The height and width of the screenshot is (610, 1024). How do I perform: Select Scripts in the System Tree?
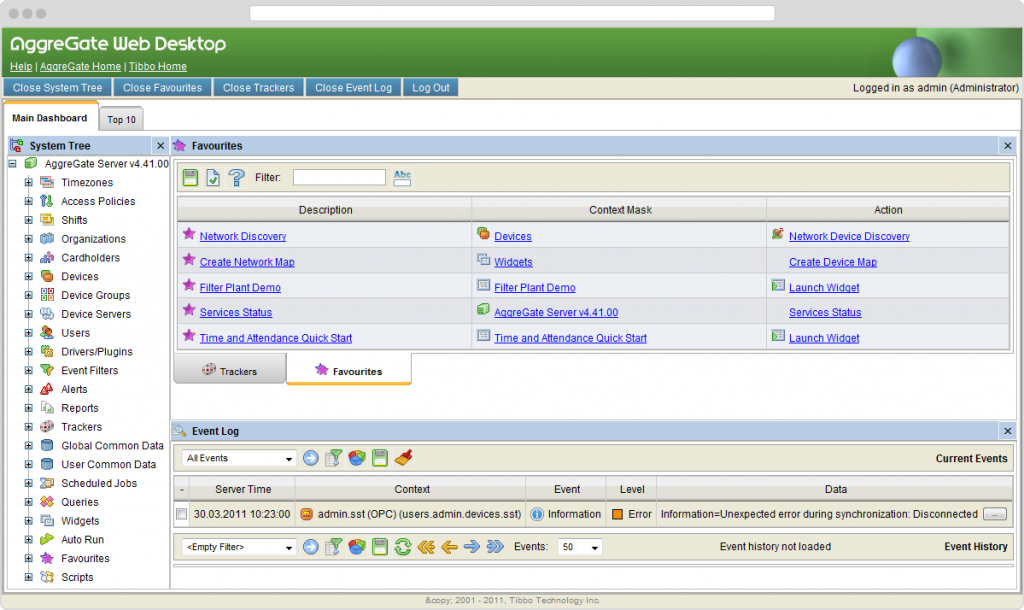(77, 577)
